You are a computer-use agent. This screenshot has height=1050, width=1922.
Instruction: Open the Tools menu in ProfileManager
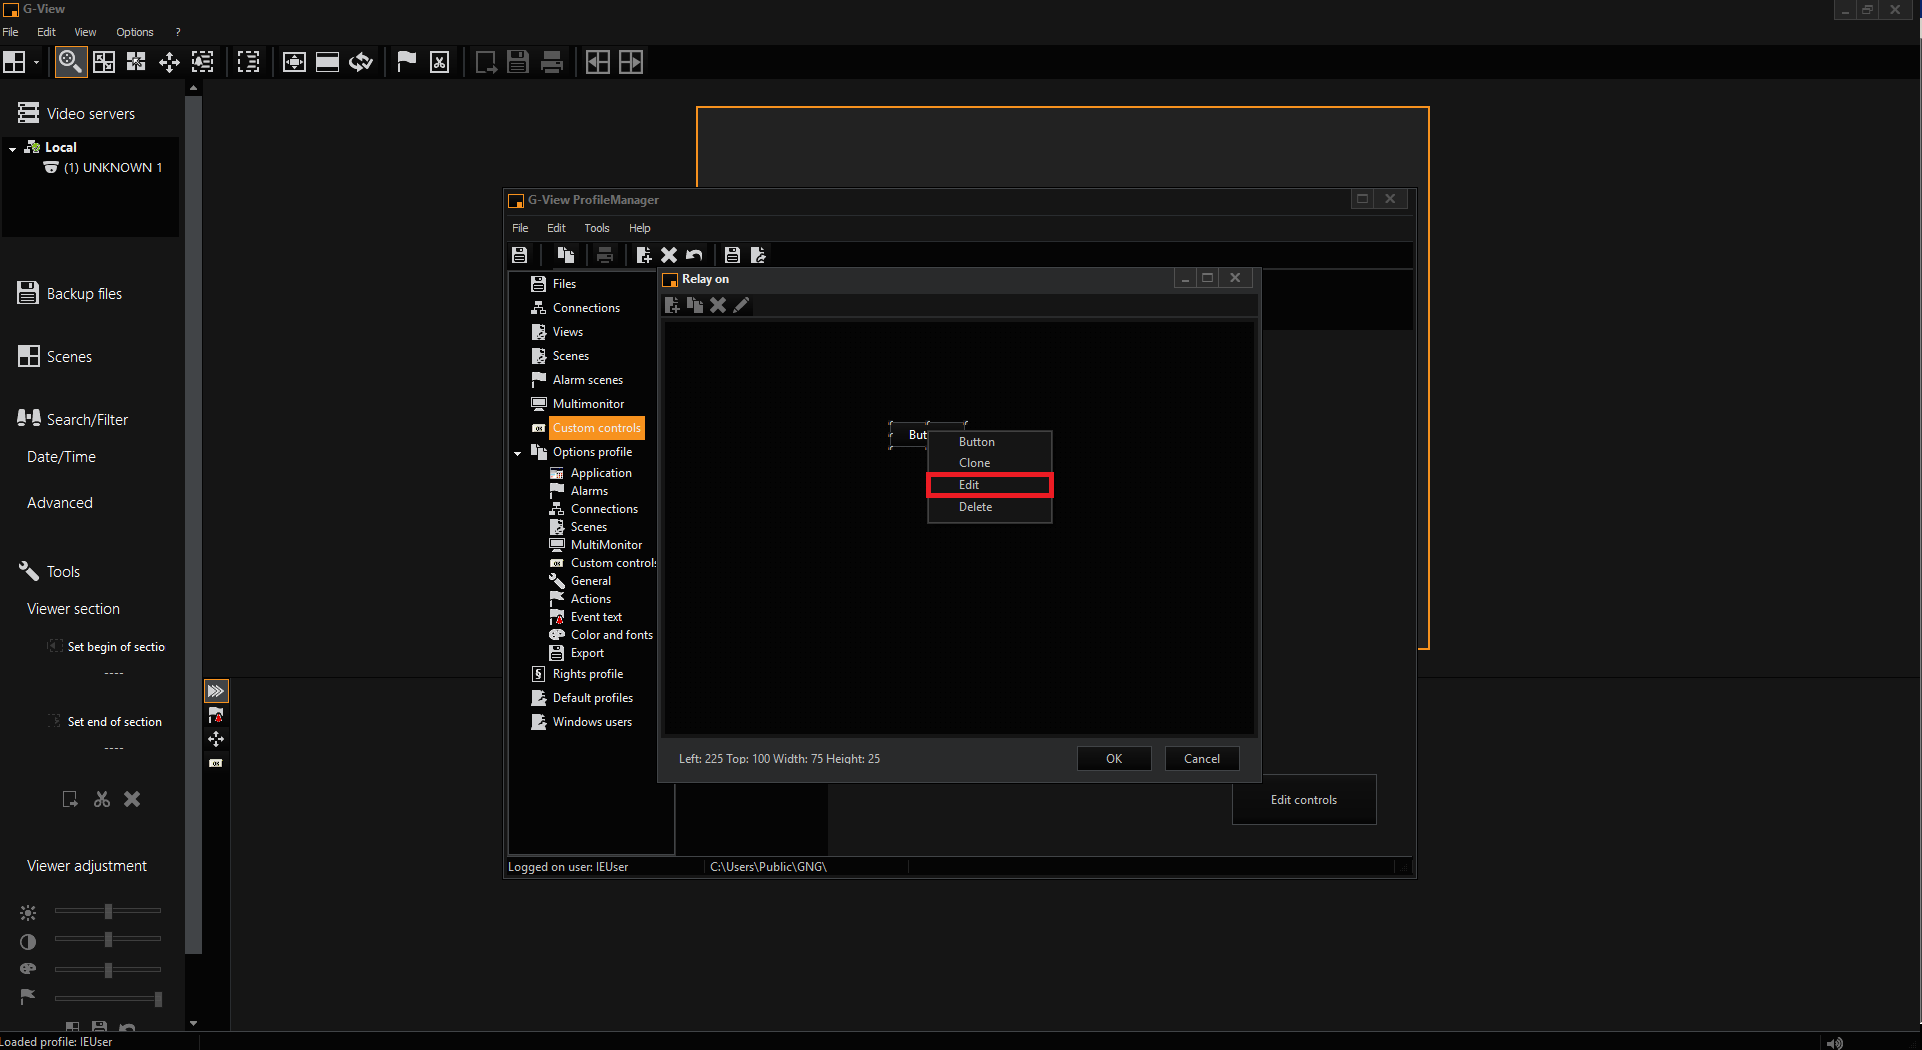click(x=596, y=228)
